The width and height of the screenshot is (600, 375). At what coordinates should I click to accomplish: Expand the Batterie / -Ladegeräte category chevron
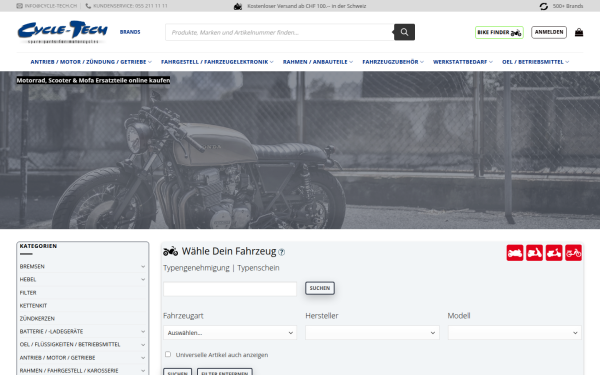point(143,331)
